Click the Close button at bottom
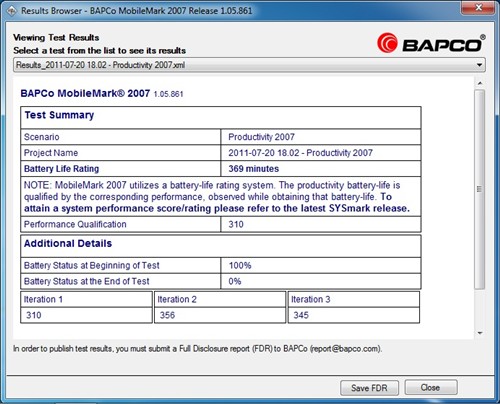Image resolution: width=500 pixels, height=404 pixels. [x=431, y=388]
